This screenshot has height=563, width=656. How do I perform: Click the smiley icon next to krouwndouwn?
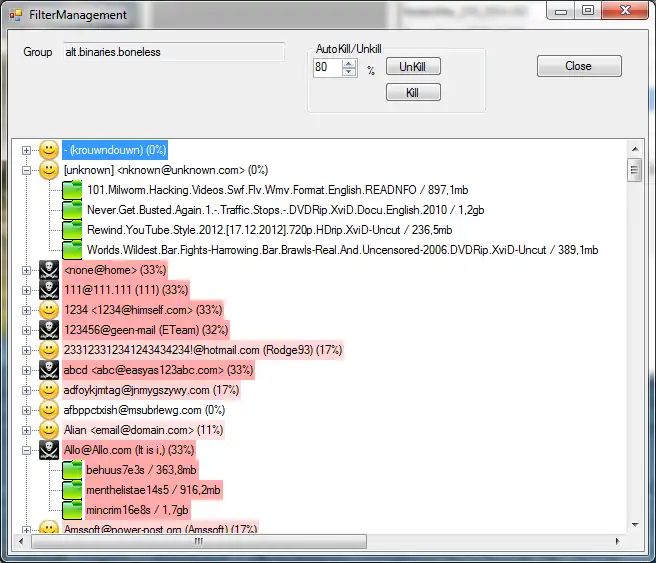pos(49,150)
